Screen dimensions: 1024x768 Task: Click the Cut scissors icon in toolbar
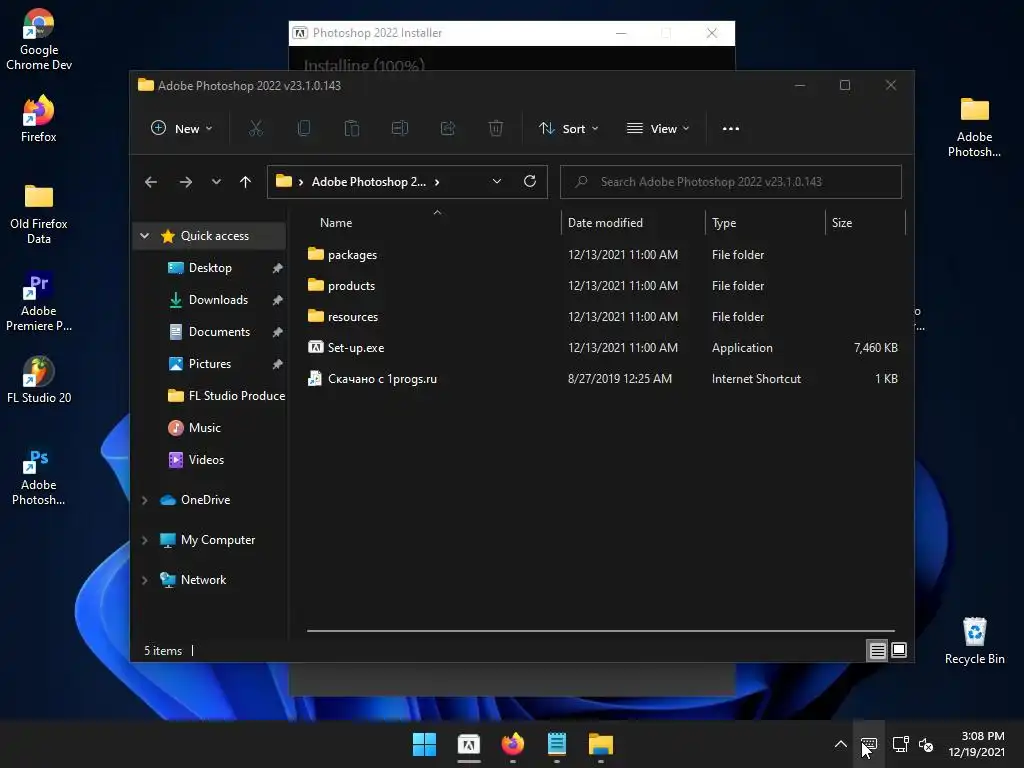tap(255, 129)
